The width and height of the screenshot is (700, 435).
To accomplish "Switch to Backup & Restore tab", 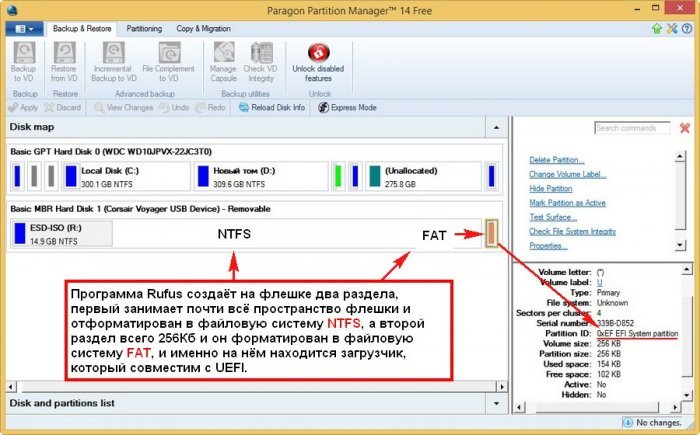I will (x=82, y=29).
